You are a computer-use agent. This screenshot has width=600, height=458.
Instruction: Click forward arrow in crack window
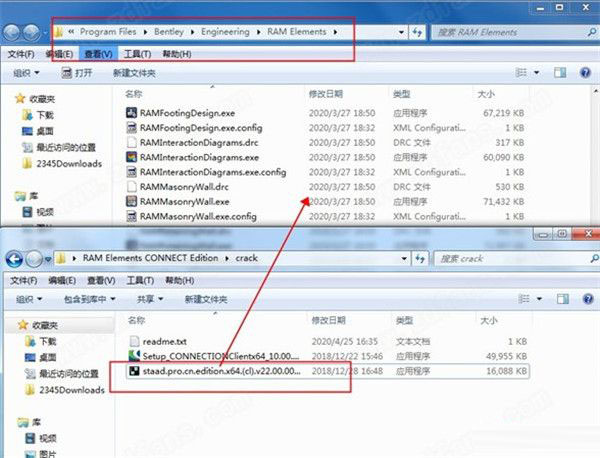[x=34, y=260]
